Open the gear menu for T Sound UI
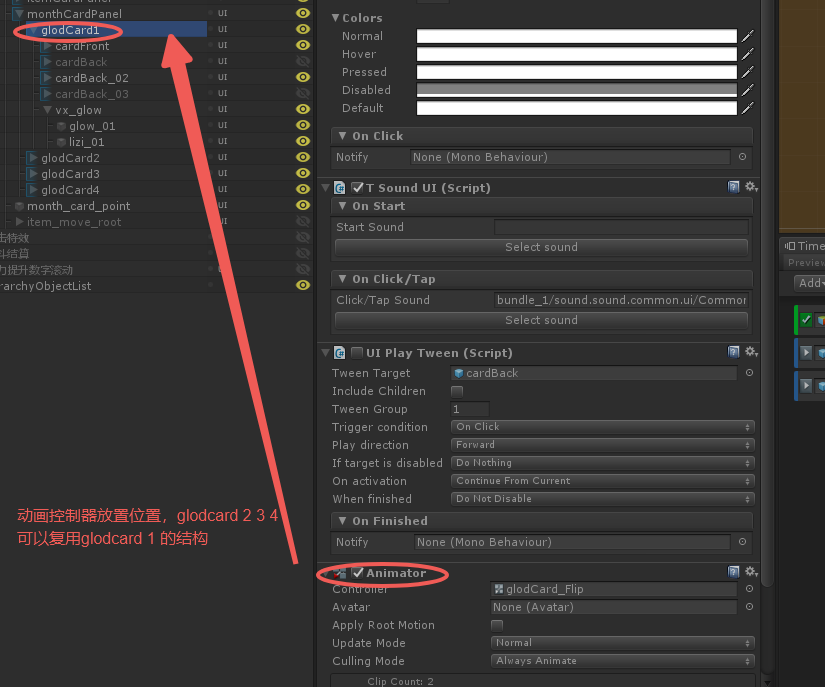Image resolution: width=825 pixels, height=687 pixels. pos(751,187)
